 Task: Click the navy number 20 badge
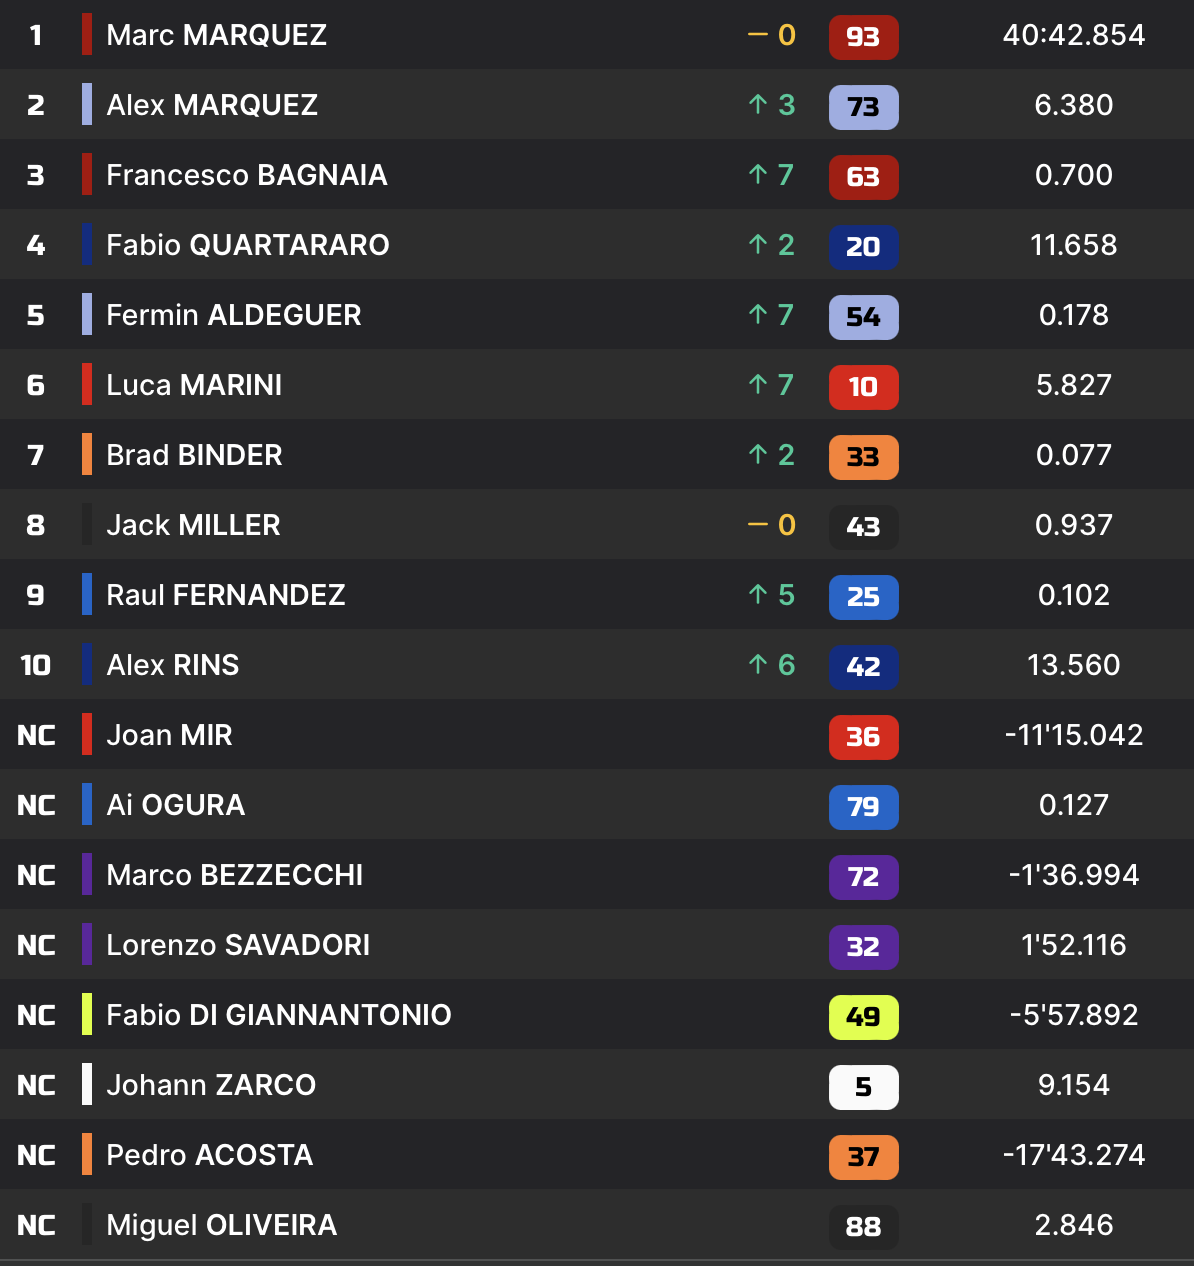click(864, 247)
